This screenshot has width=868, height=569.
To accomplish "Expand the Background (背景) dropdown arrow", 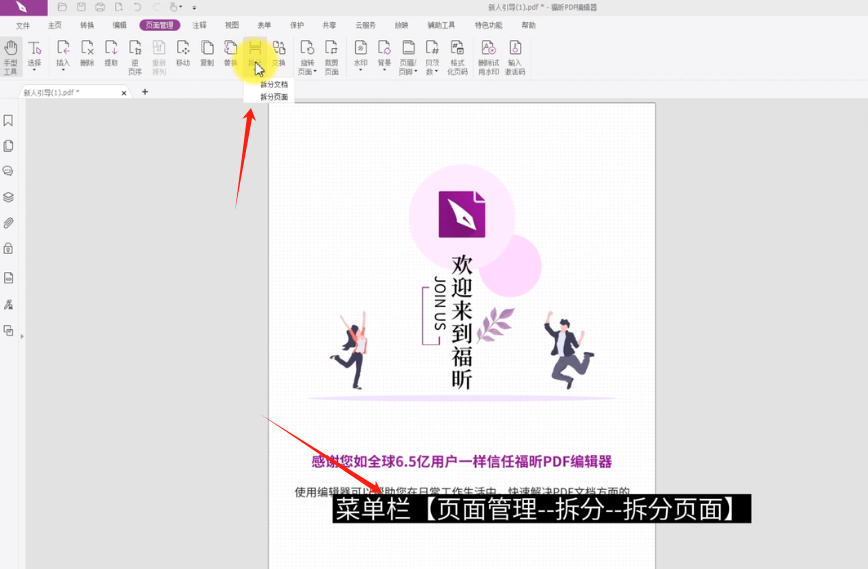I will 384,70.
